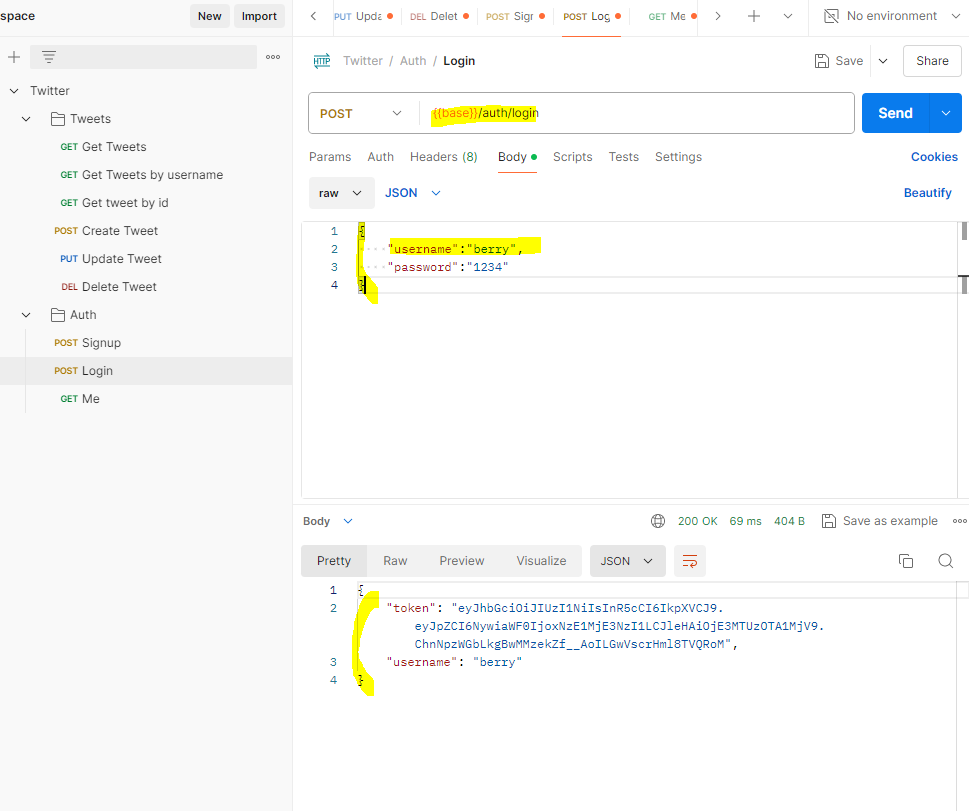This screenshot has width=969, height=811.
Task: Collapse the Tweets folder chevron
Action: click(x=26, y=119)
